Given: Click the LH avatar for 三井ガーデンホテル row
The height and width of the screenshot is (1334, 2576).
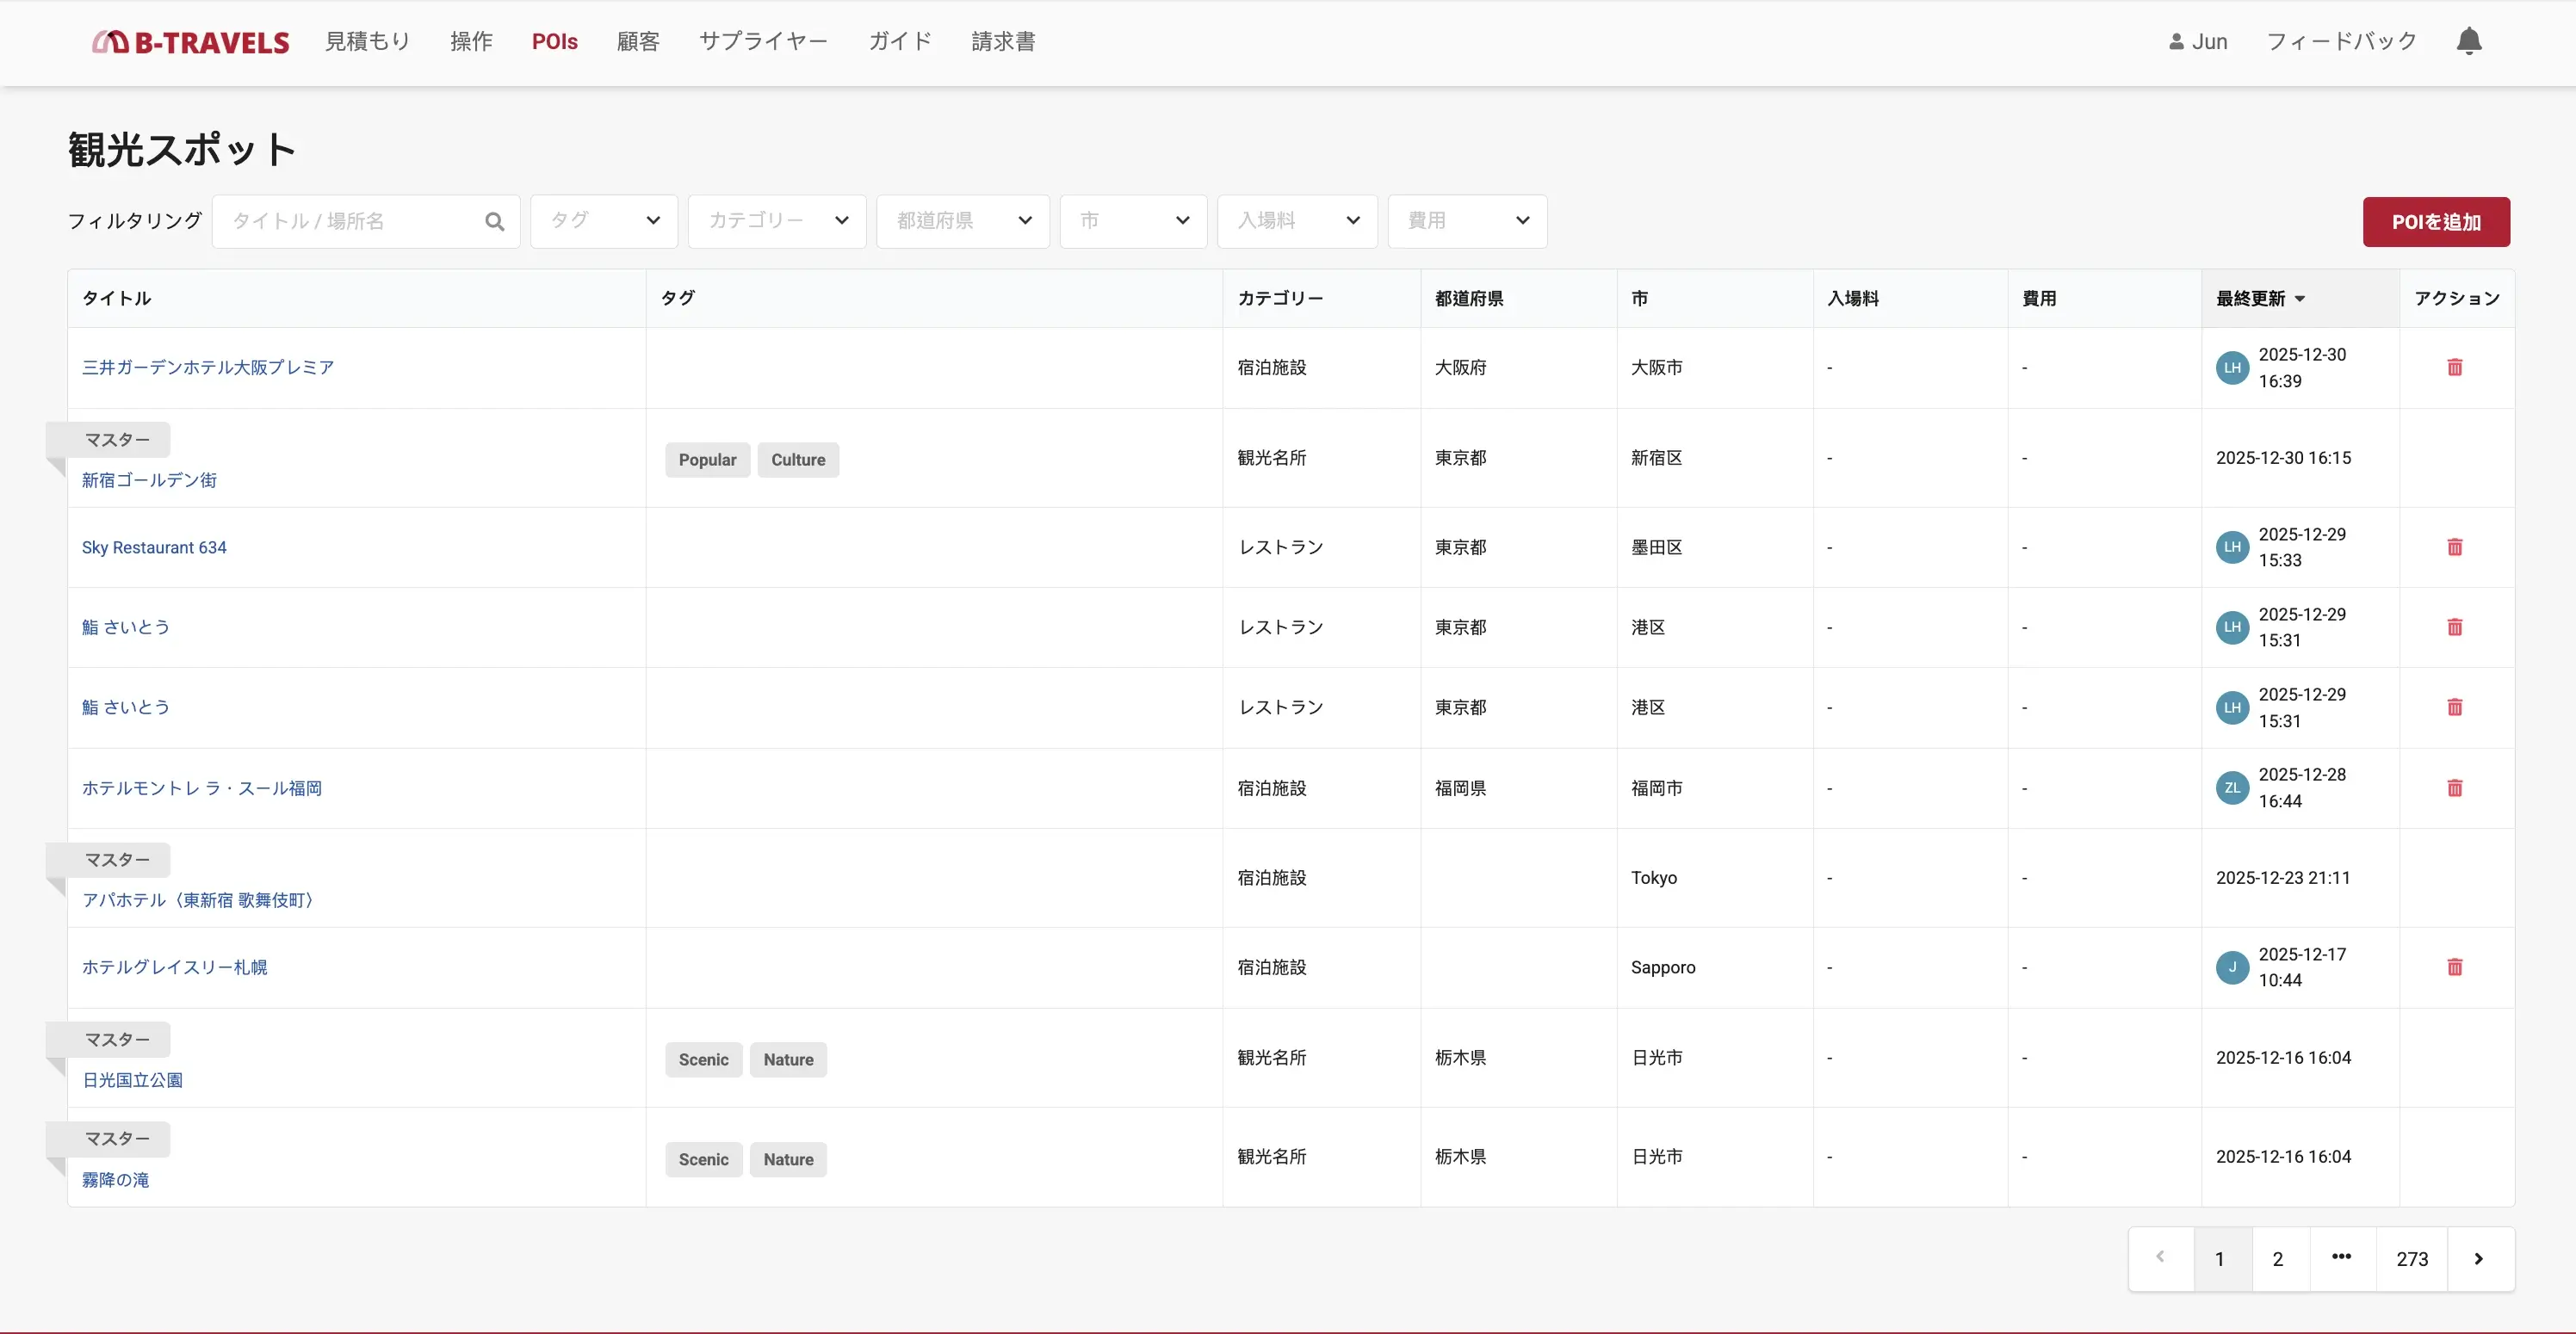Looking at the screenshot, I should click(2232, 367).
